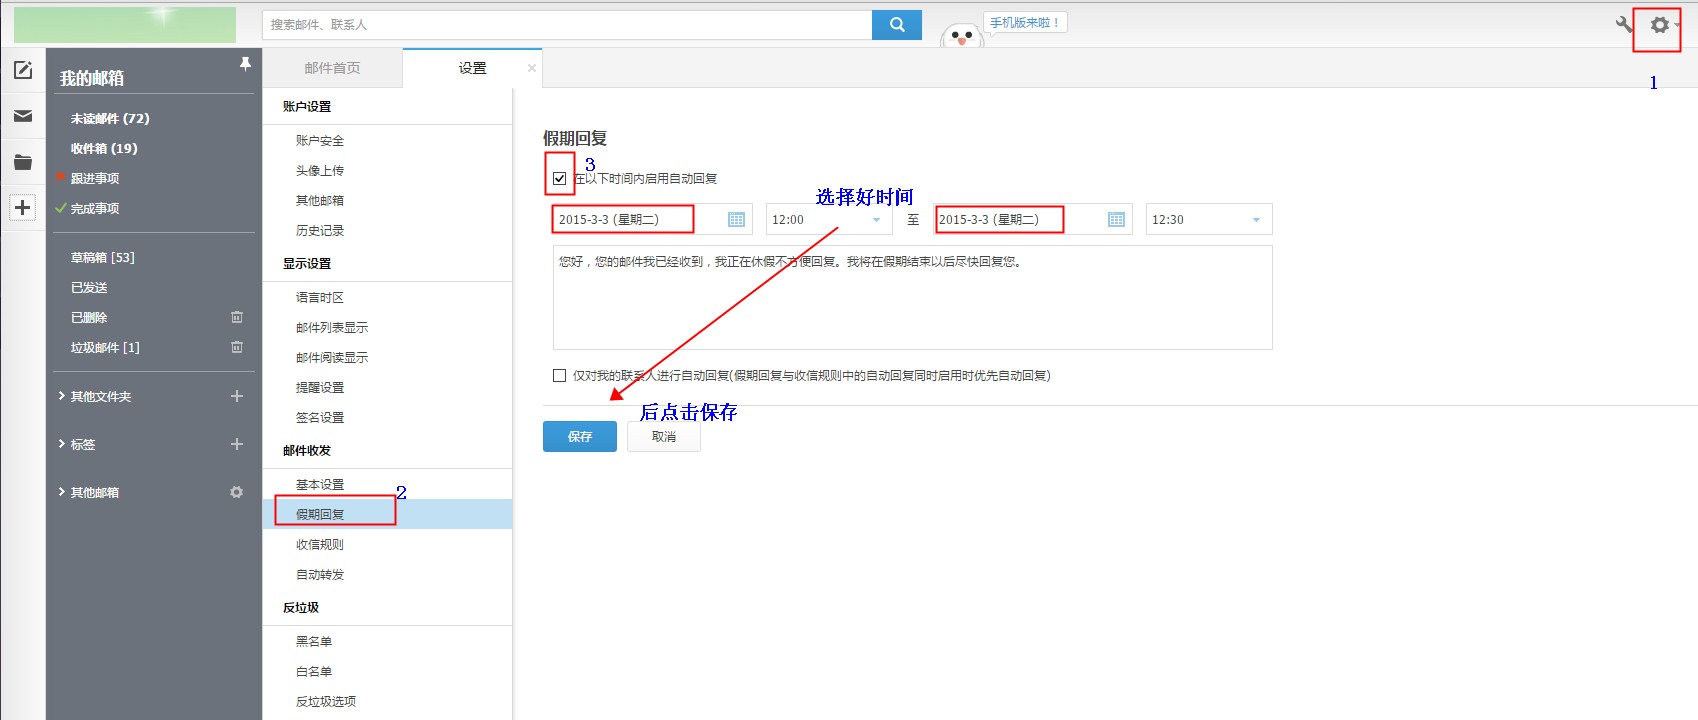The height and width of the screenshot is (720, 1698).
Task: Select 收信规则 in settings menu
Action: (320, 545)
